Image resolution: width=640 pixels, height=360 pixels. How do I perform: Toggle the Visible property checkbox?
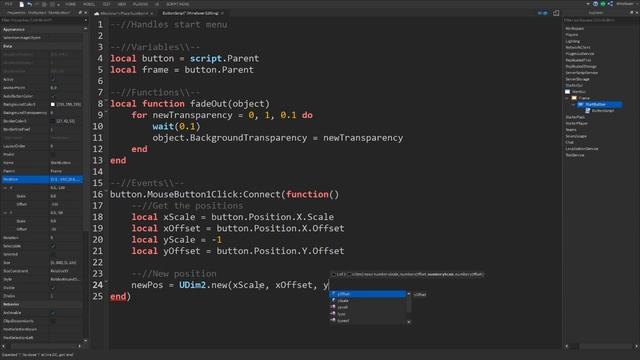pos(53,288)
